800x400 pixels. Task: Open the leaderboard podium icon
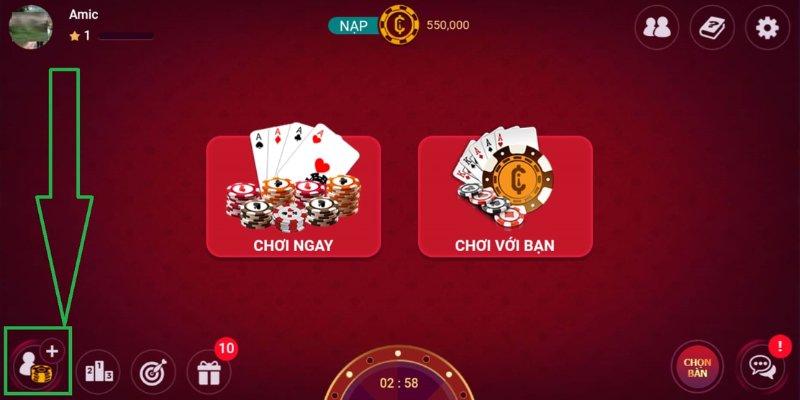(98, 372)
